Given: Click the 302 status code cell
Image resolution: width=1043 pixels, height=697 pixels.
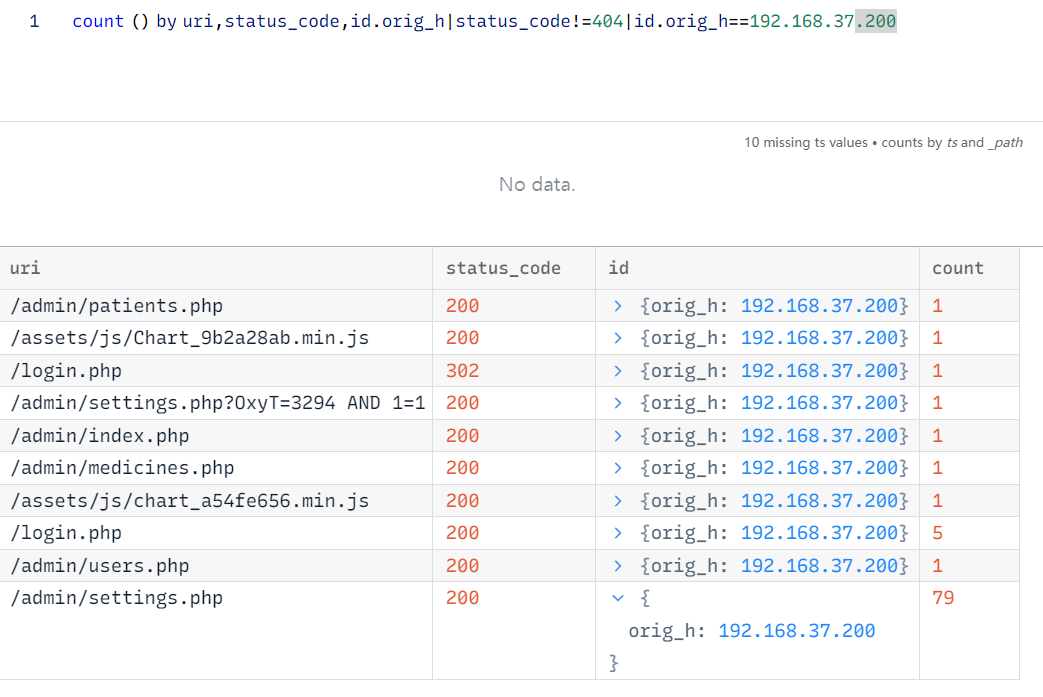Looking at the screenshot, I should 463,371.
